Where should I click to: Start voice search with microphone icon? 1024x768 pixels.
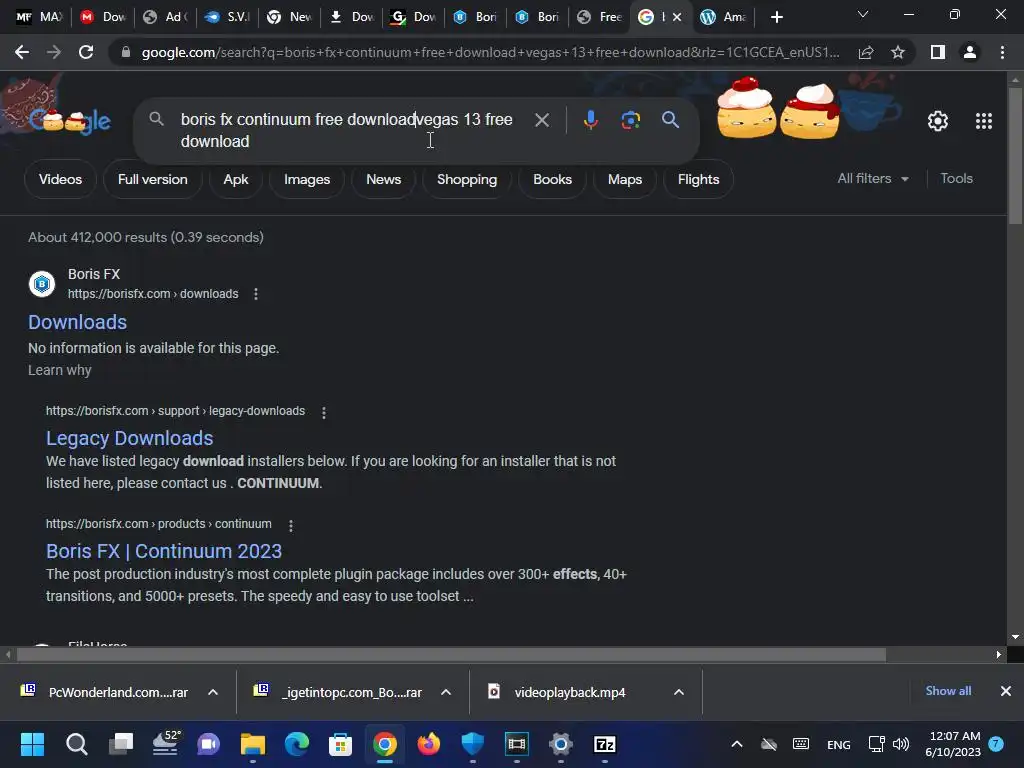click(590, 120)
